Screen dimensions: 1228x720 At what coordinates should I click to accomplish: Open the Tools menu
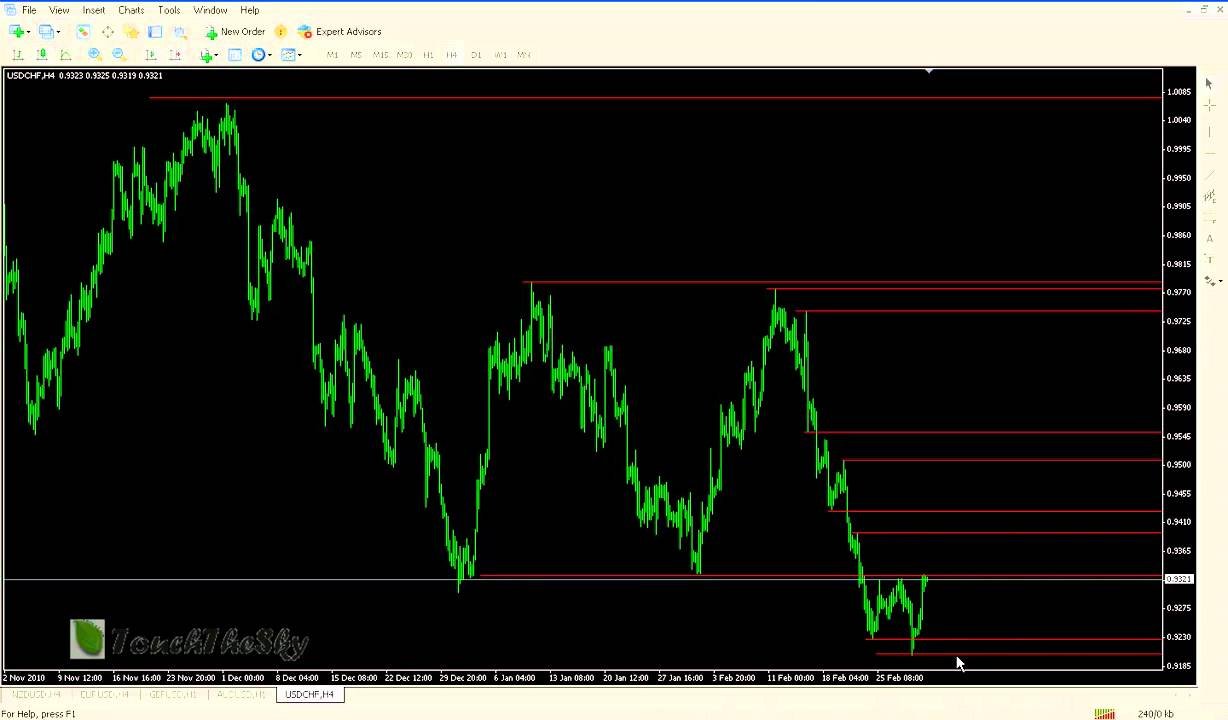pos(169,10)
